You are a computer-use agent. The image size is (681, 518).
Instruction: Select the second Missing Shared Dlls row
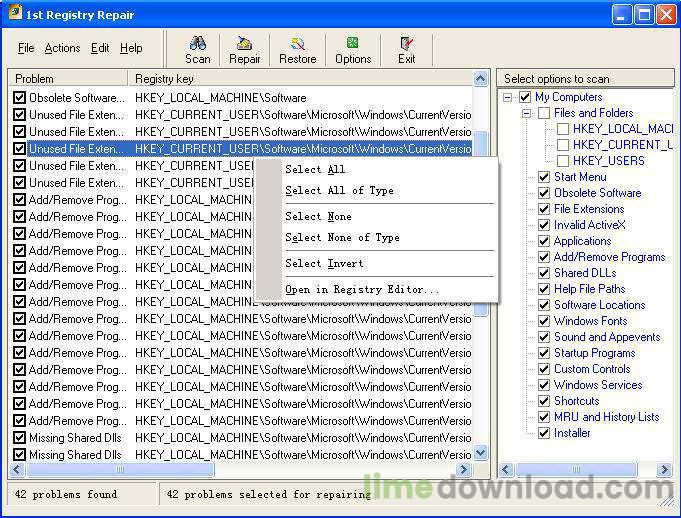242,455
